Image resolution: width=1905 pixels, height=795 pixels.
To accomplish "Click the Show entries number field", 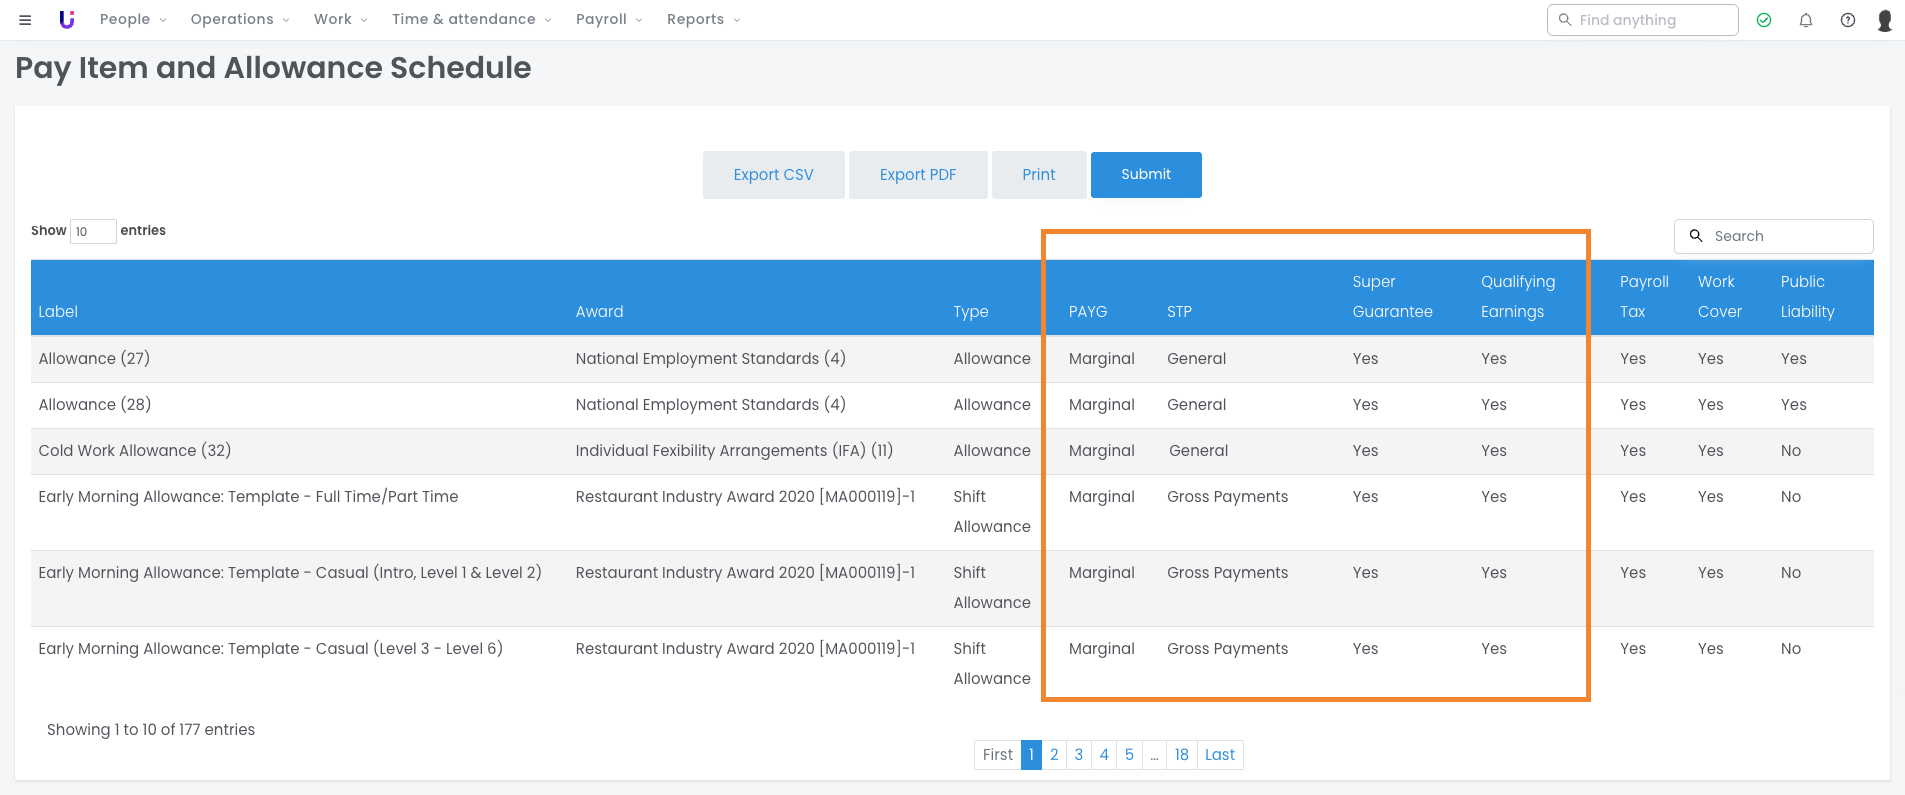I will click(x=93, y=231).
